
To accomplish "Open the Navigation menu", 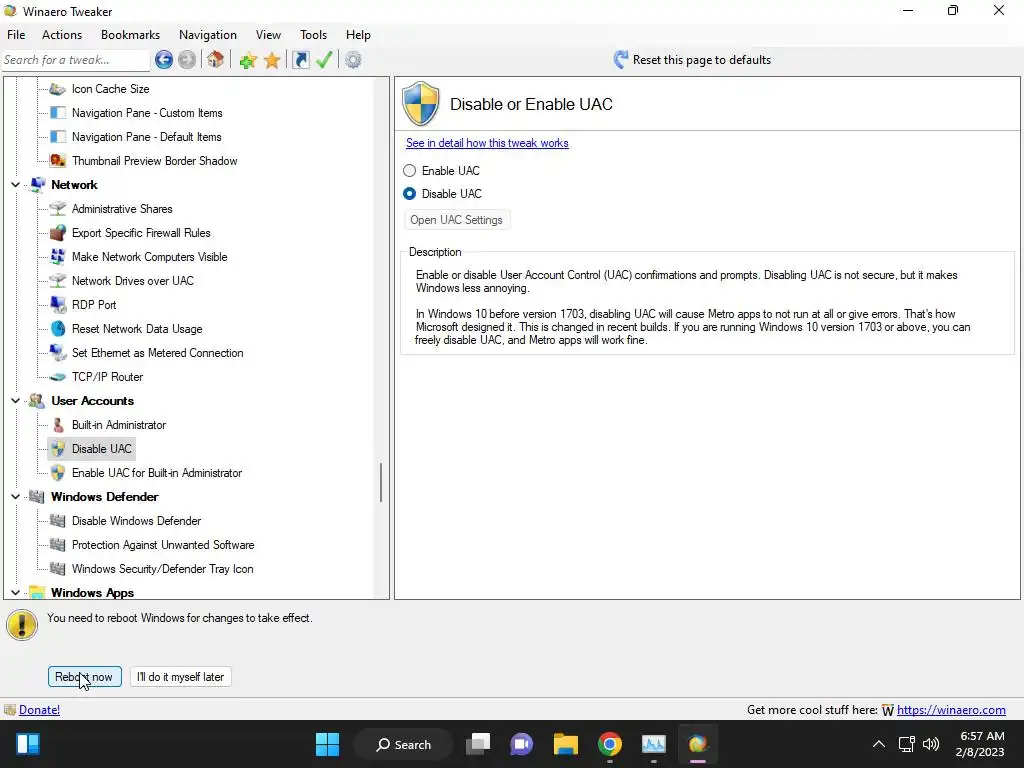I will pos(208,35).
